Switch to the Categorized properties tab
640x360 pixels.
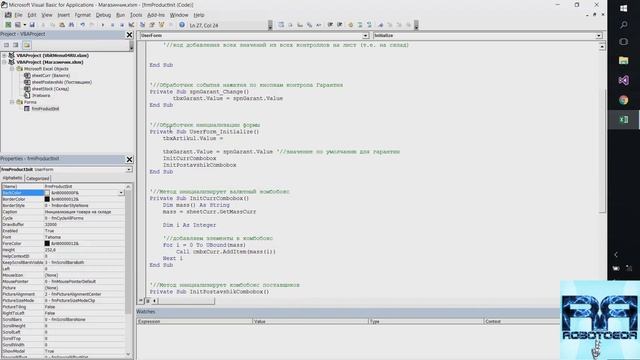[37, 178]
